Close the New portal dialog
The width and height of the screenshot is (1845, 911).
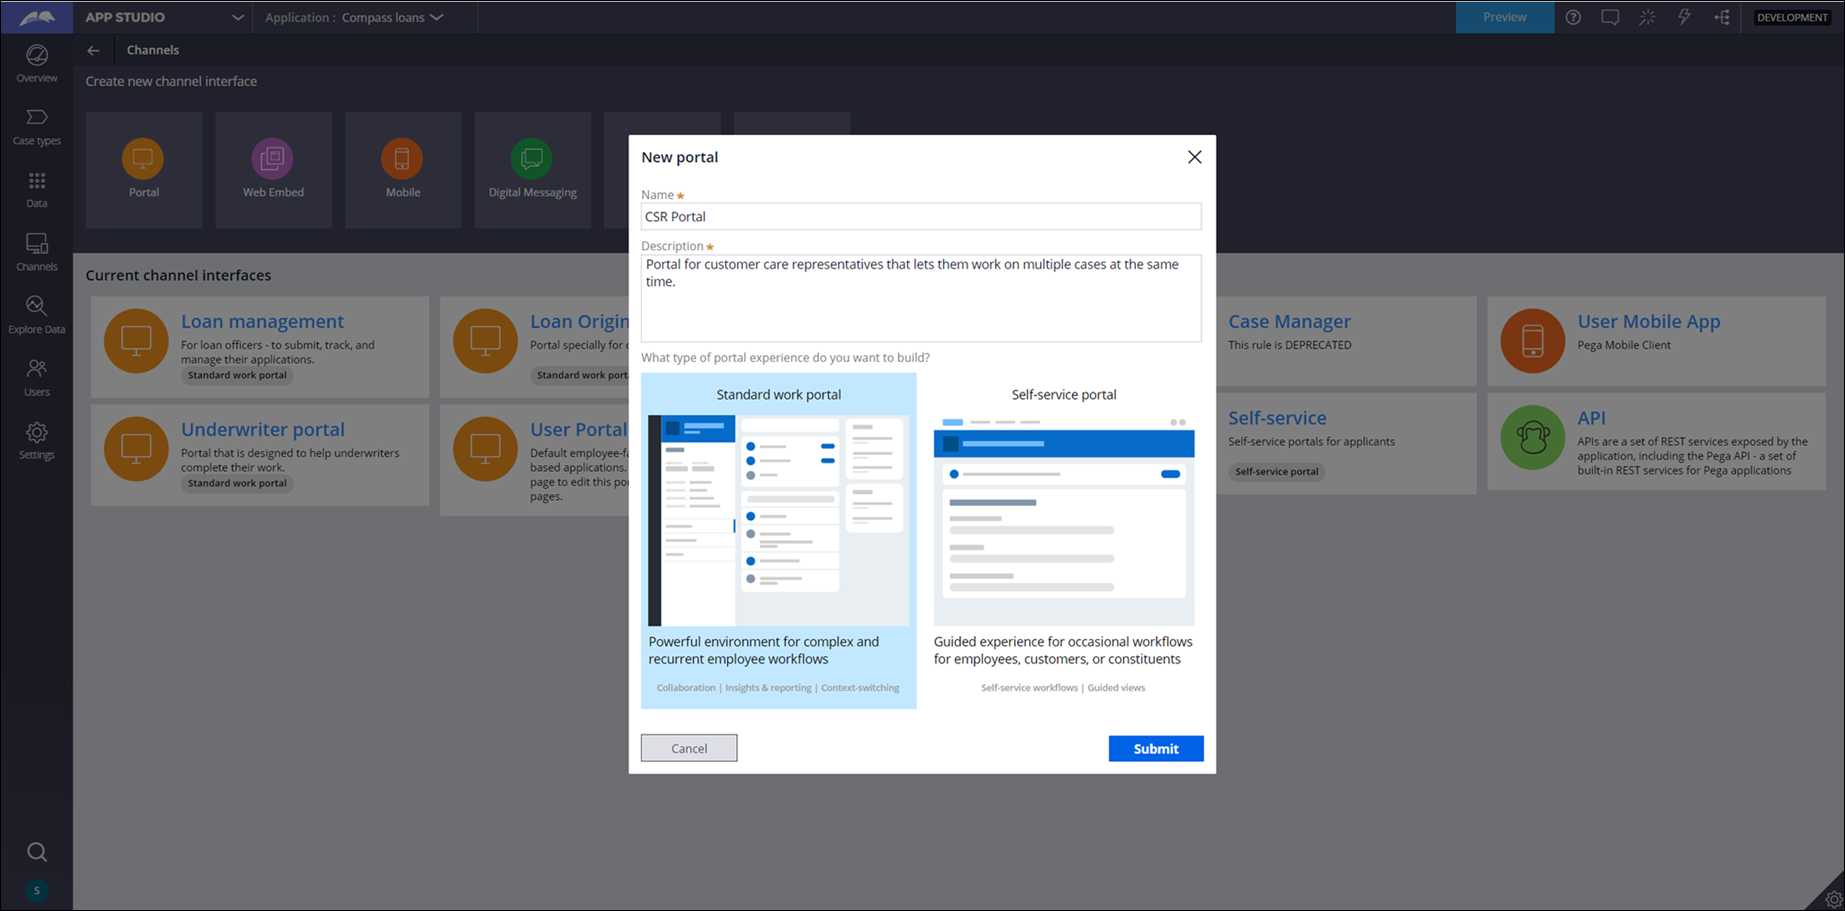tap(1194, 157)
